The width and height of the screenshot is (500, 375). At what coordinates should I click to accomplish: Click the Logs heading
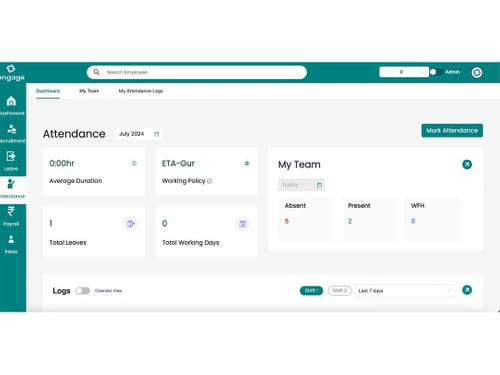[61, 291]
